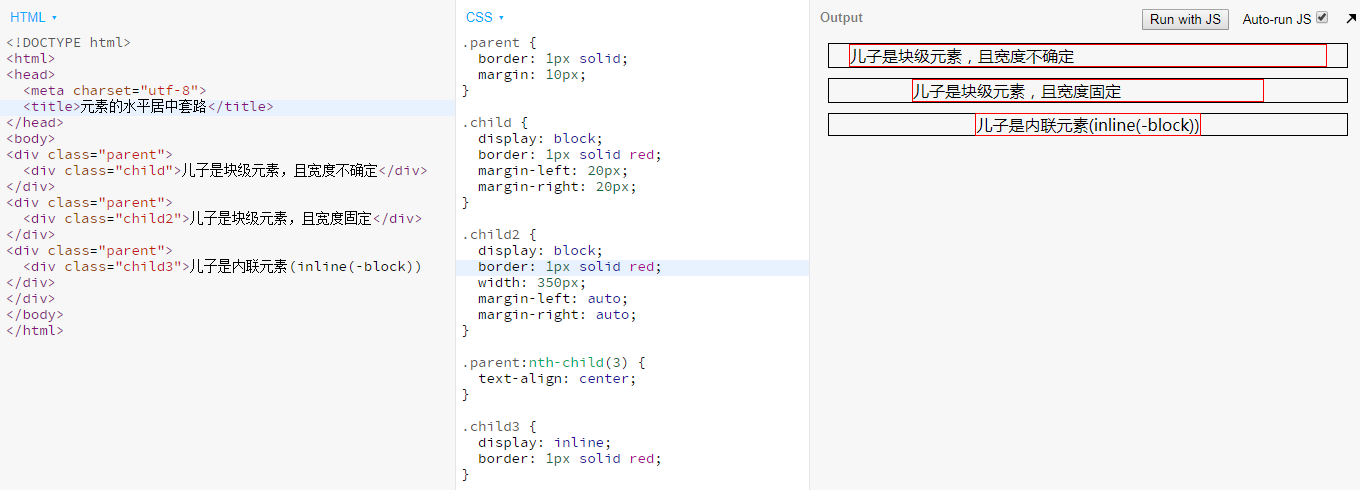The image size is (1360, 490).
Task: Click the .parent:nth-child(3) selector line
Action: pyautogui.click(x=554, y=362)
